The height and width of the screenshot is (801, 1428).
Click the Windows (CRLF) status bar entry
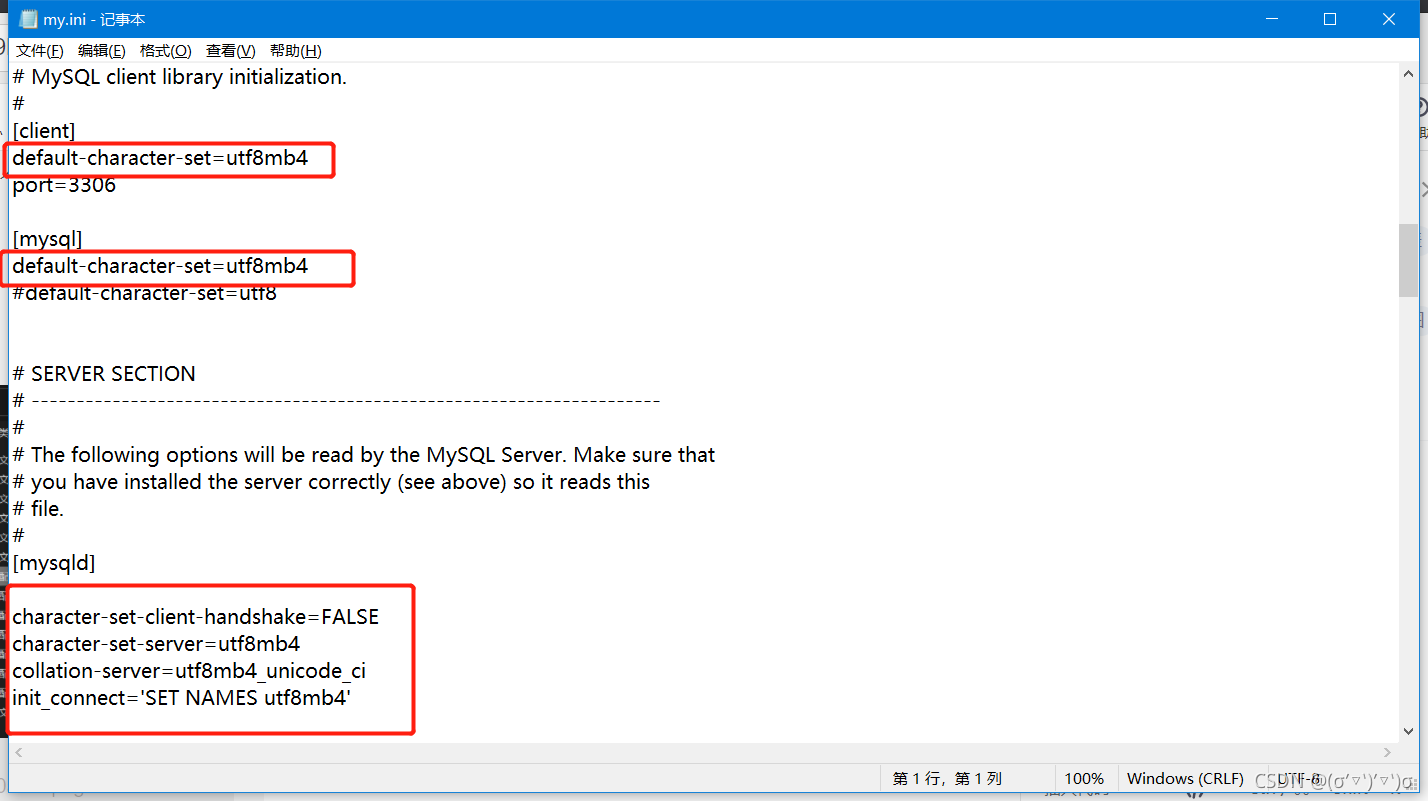point(1185,778)
